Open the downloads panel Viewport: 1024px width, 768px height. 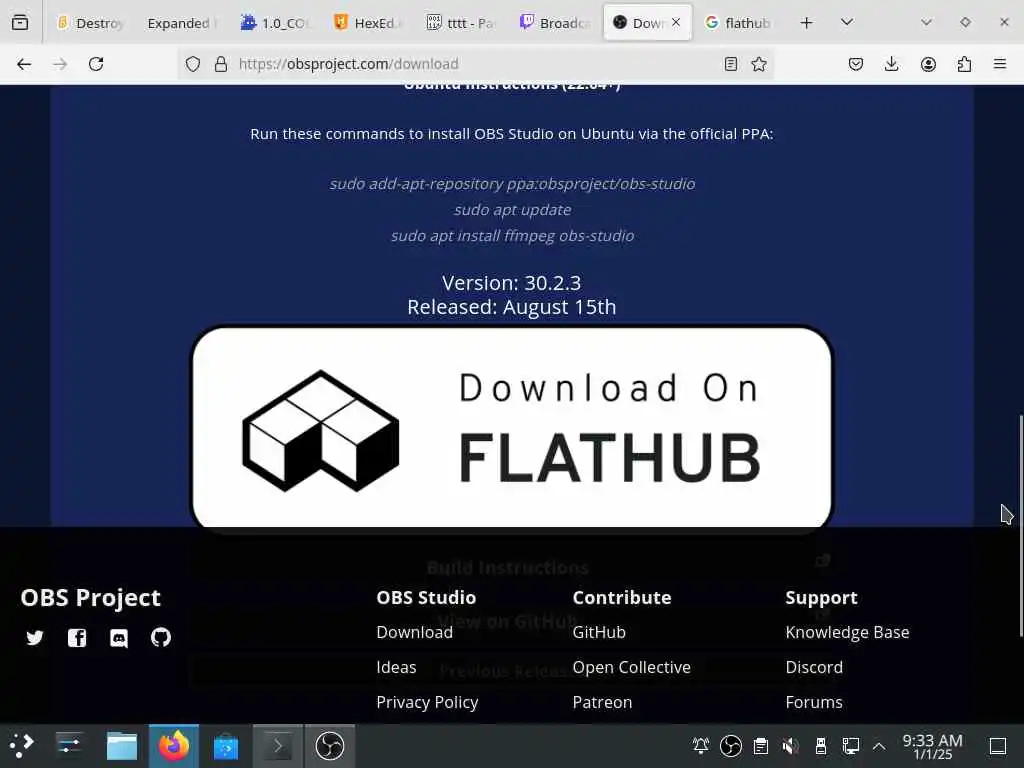tap(891, 64)
